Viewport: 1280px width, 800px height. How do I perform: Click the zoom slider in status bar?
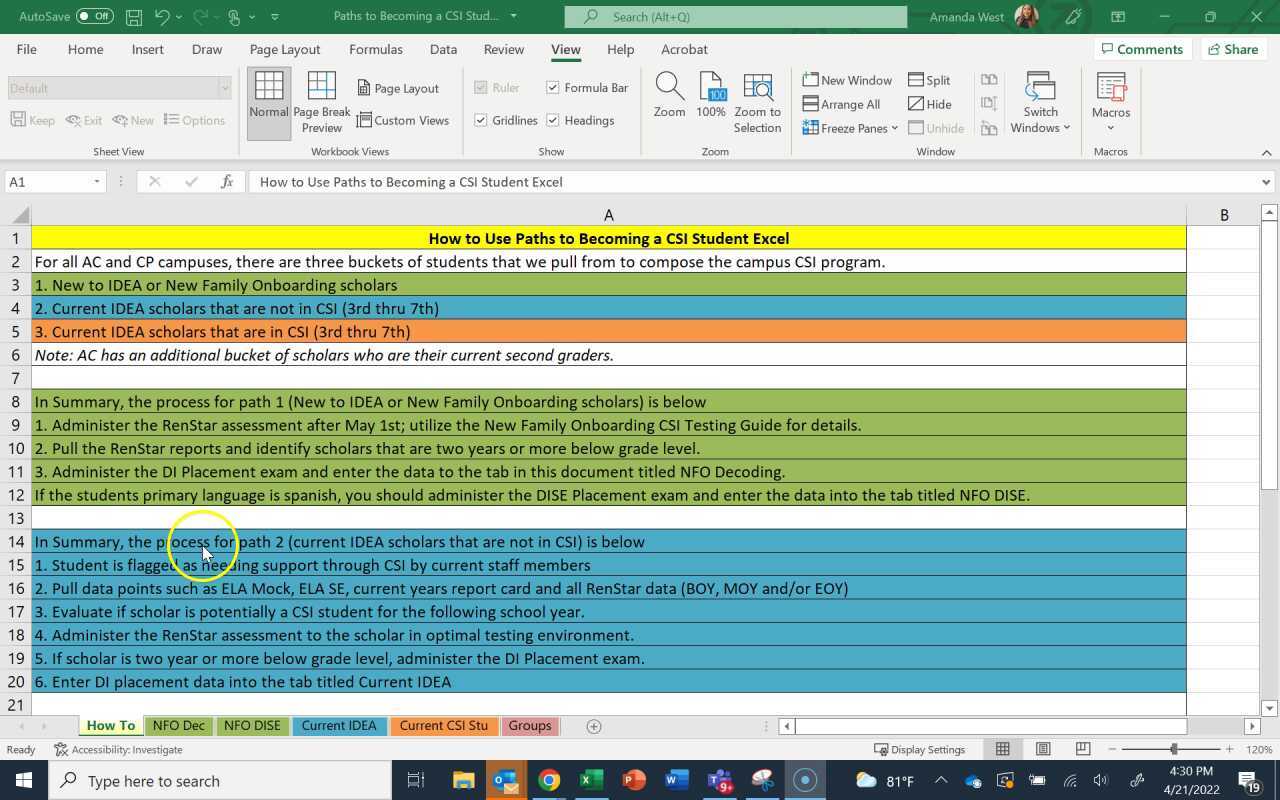click(1173, 749)
